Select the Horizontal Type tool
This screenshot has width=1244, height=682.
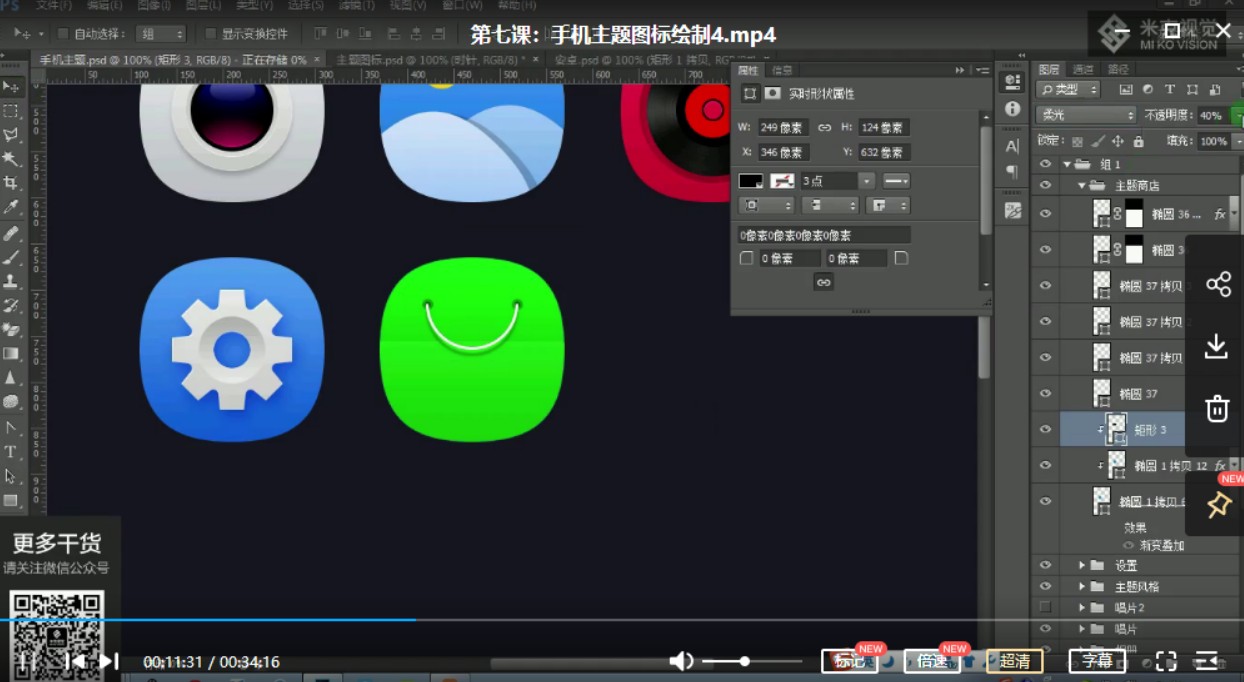pyautogui.click(x=11, y=452)
